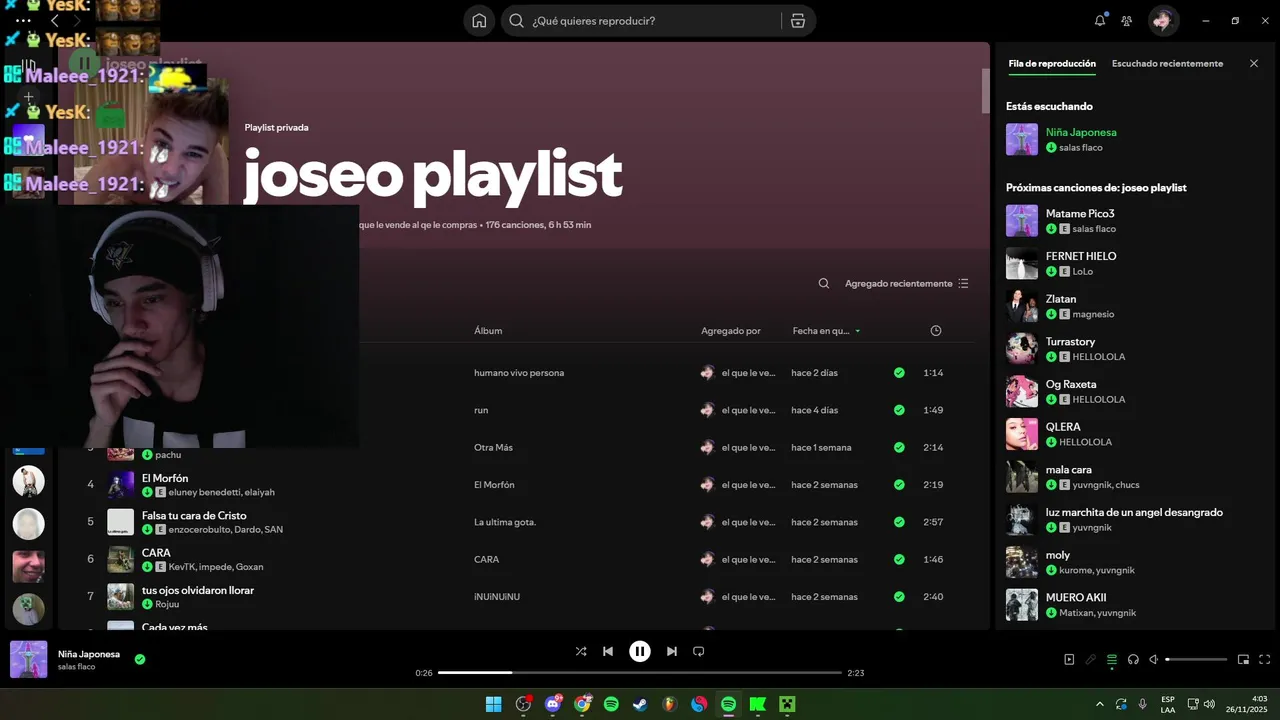Image resolution: width=1280 pixels, height=720 pixels.
Task: Open Discord from the taskbar
Action: pyautogui.click(x=553, y=704)
